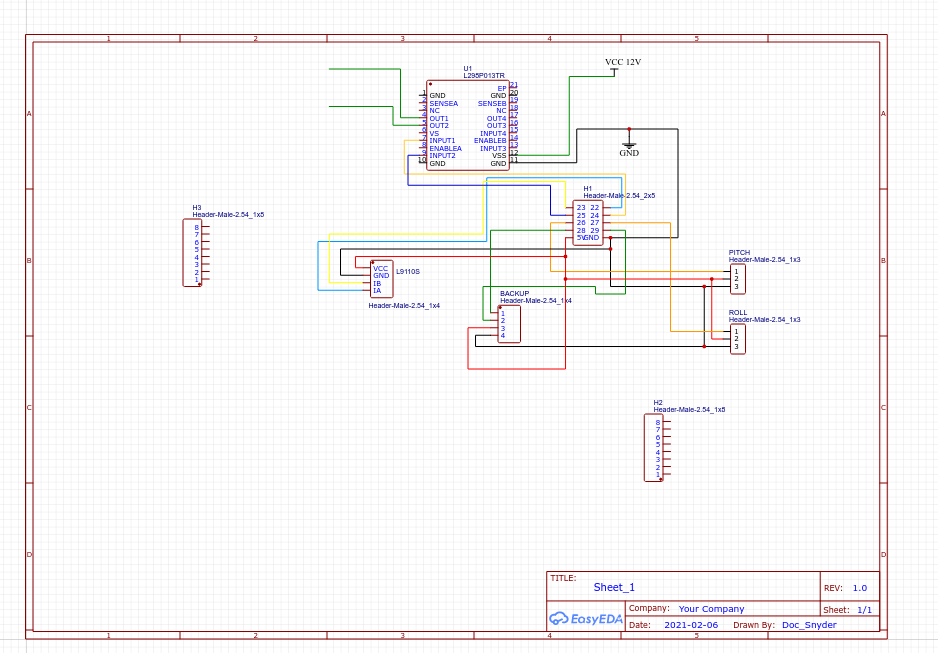Click the VCC 12V power symbol
This screenshot has height=653, width=938.
[x=622, y=63]
